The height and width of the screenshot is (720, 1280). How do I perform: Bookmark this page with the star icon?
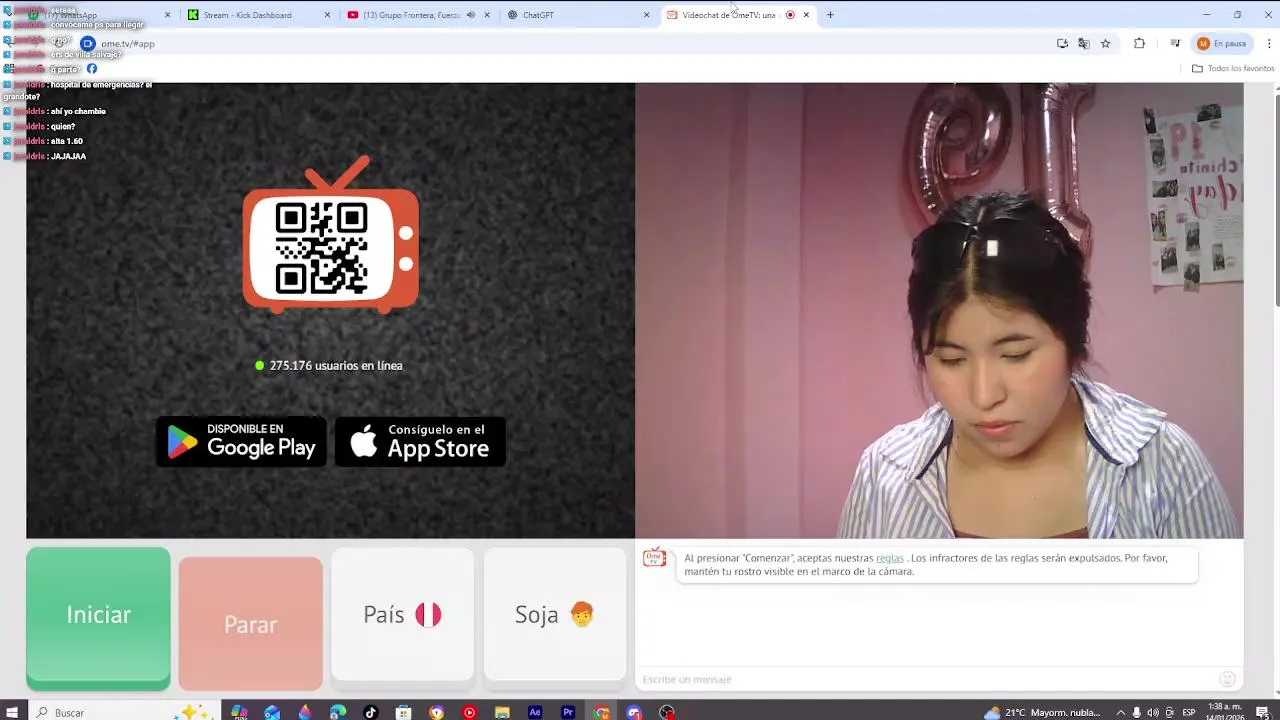(x=1105, y=43)
